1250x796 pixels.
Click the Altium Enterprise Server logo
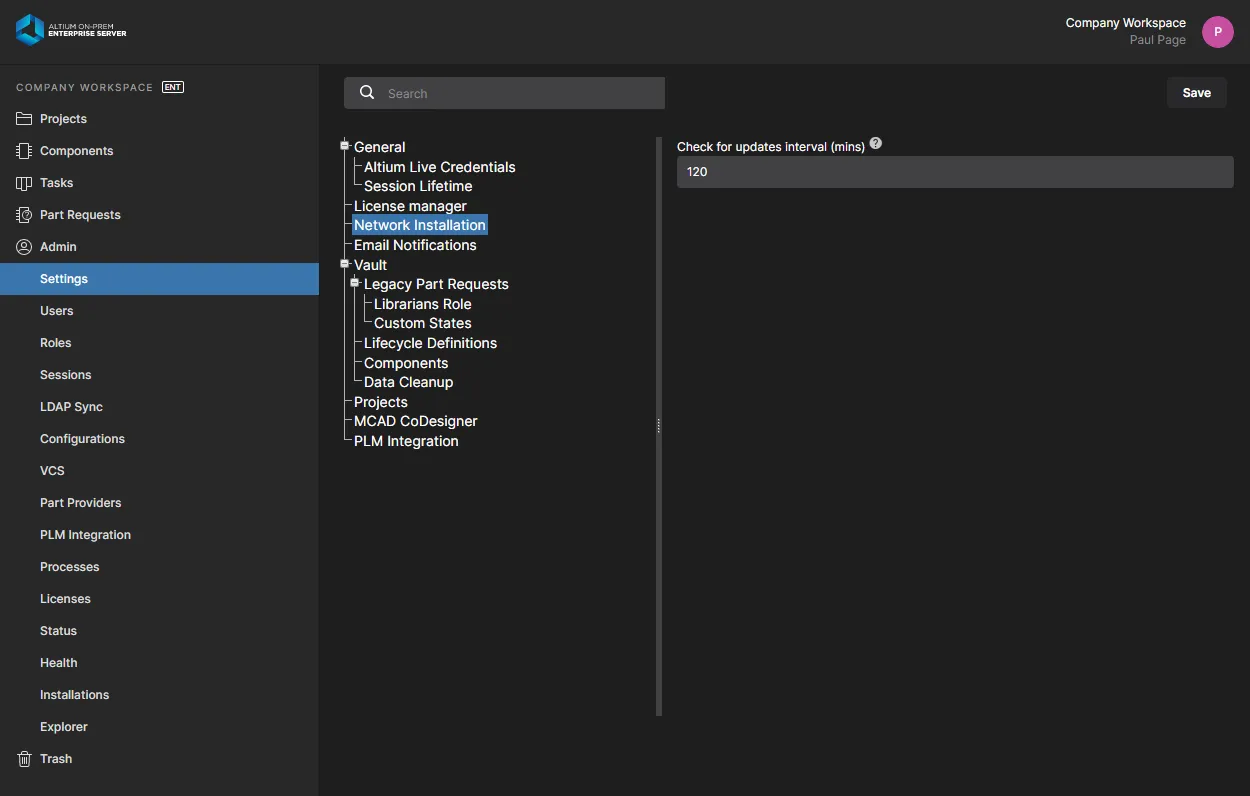(71, 30)
